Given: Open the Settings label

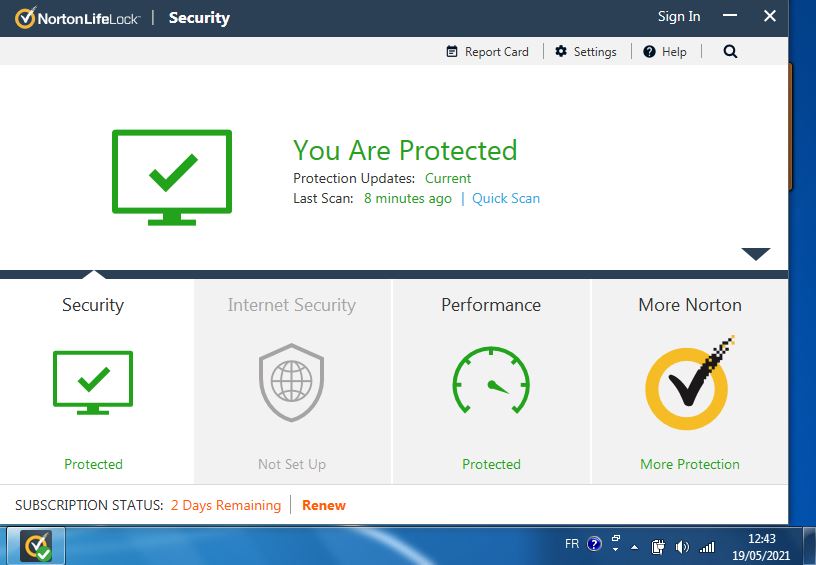Looking at the screenshot, I should (595, 52).
